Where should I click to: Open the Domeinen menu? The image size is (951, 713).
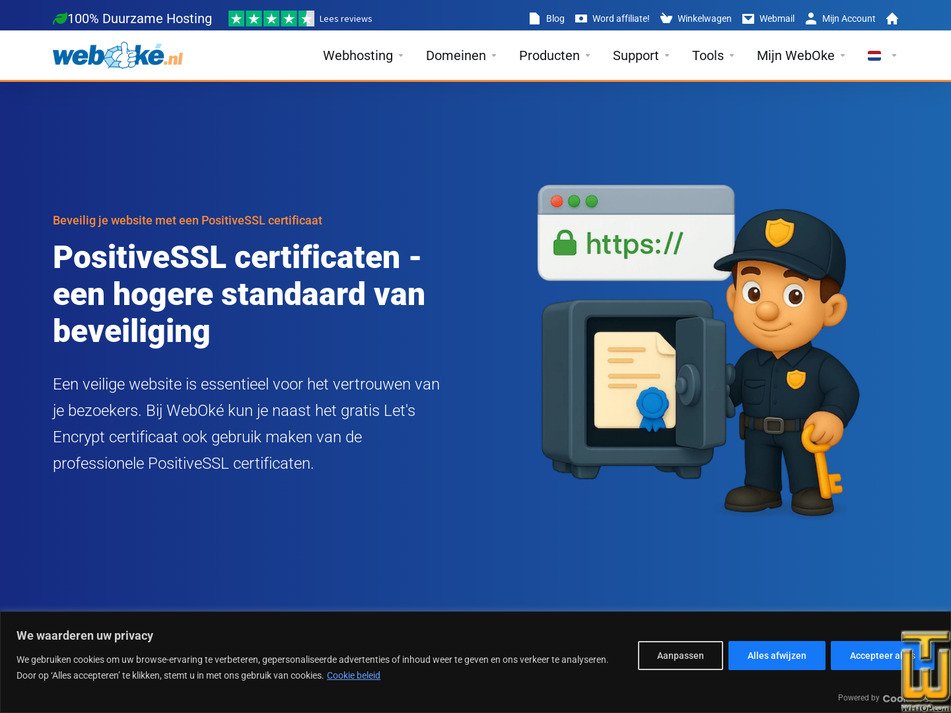[x=455, y=56]
